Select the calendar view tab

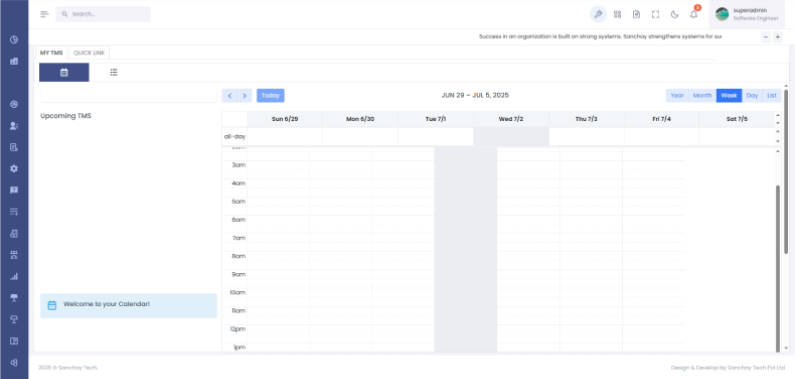64,72
